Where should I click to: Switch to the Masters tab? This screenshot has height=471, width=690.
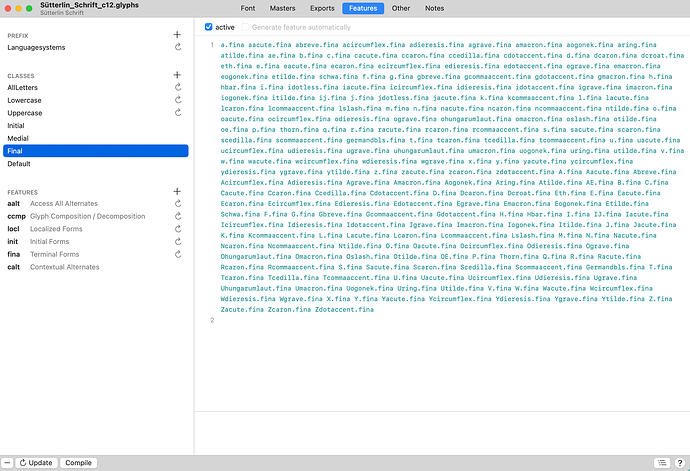coord(283,8)
